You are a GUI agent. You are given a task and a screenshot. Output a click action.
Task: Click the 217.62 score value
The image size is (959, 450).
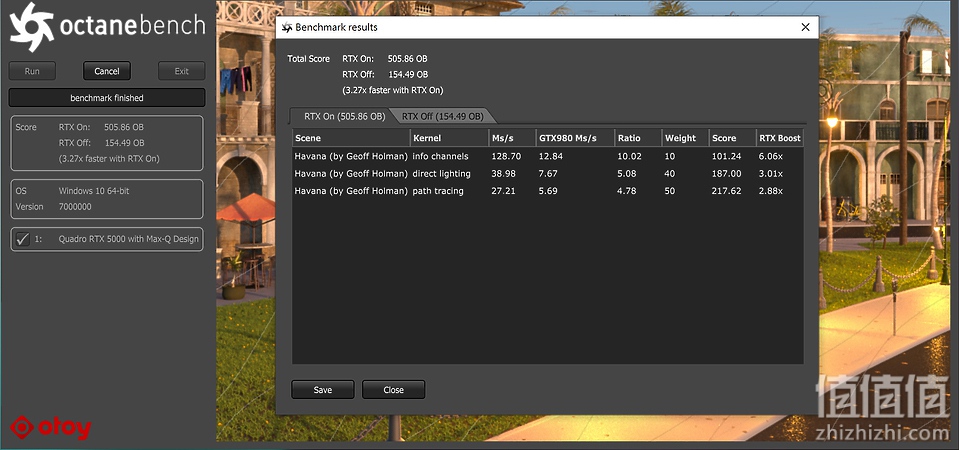(x=727, y=191)
